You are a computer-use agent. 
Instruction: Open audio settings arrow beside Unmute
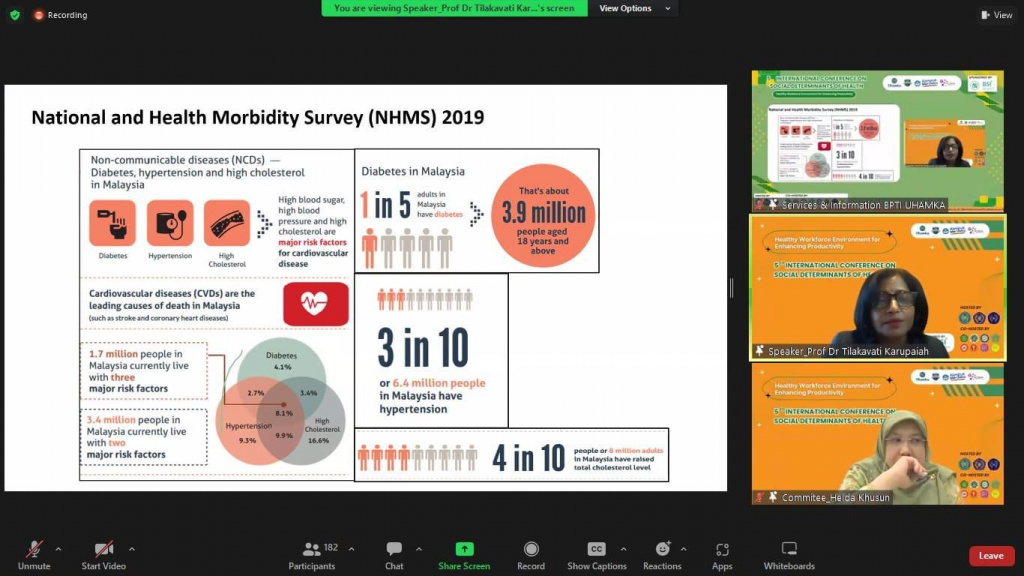58,549
